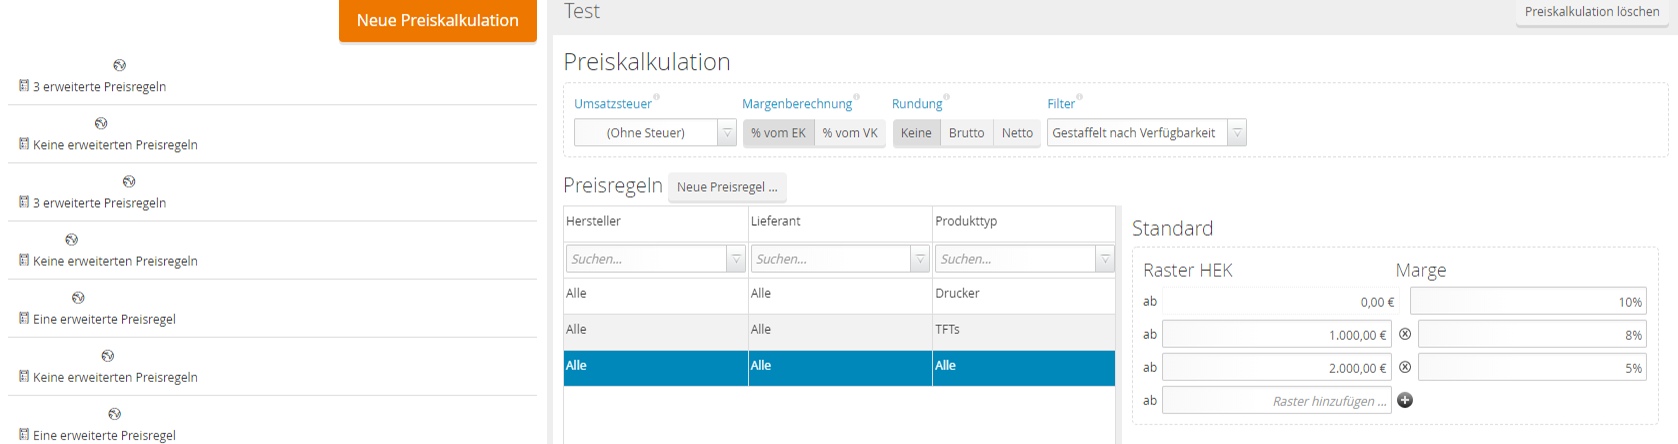Open the Hersteller search dropdown arrow
This screenshot has width=1678, height=444.
coord(736,259)
